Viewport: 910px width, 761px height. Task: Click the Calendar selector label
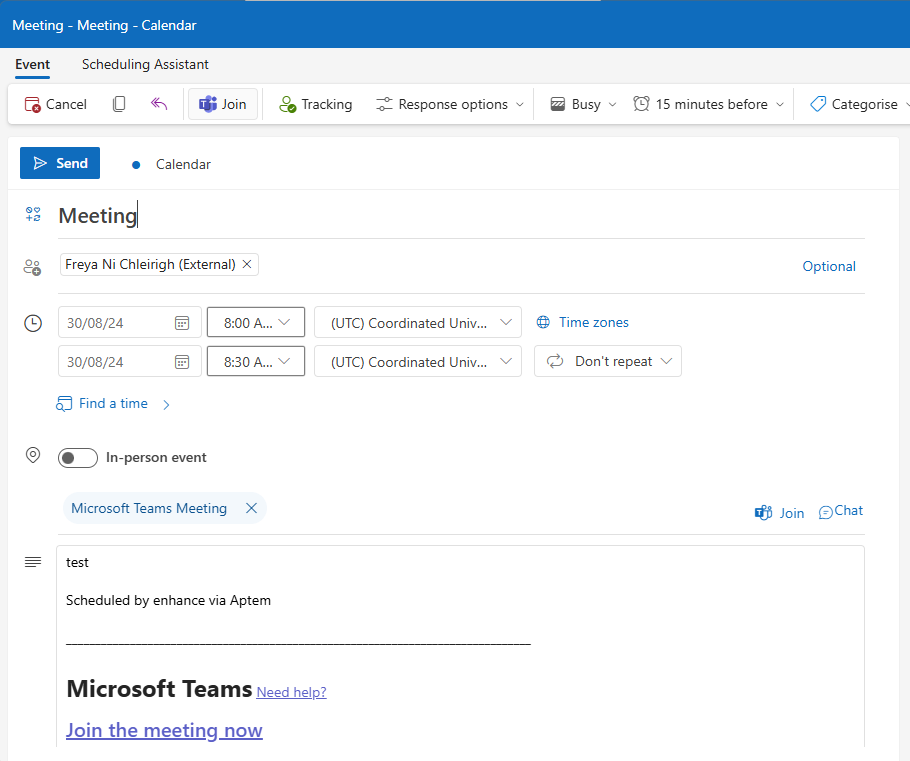[183, 164]
